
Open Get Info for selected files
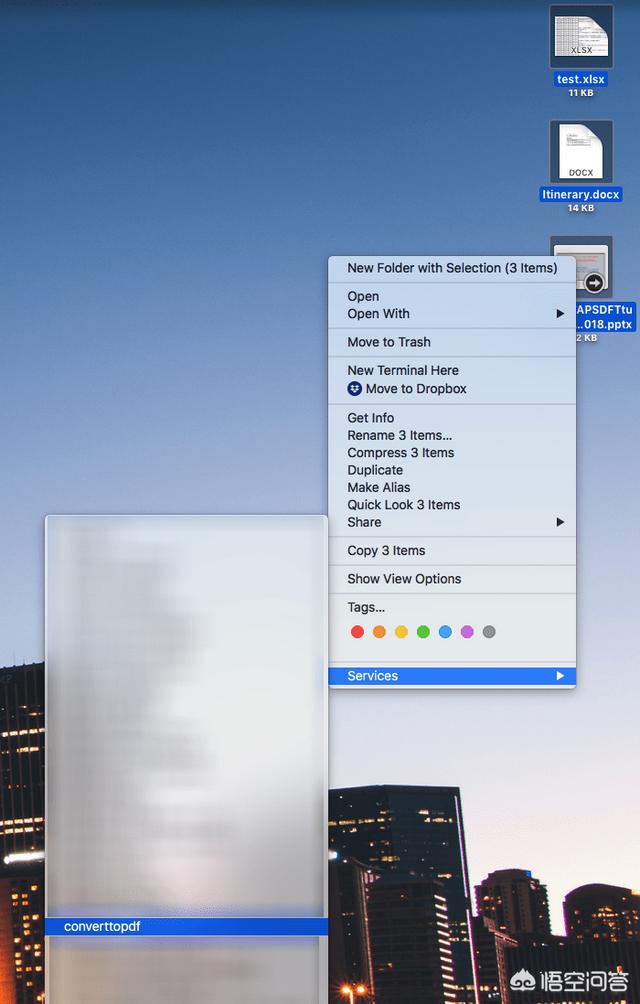point(452,418)
